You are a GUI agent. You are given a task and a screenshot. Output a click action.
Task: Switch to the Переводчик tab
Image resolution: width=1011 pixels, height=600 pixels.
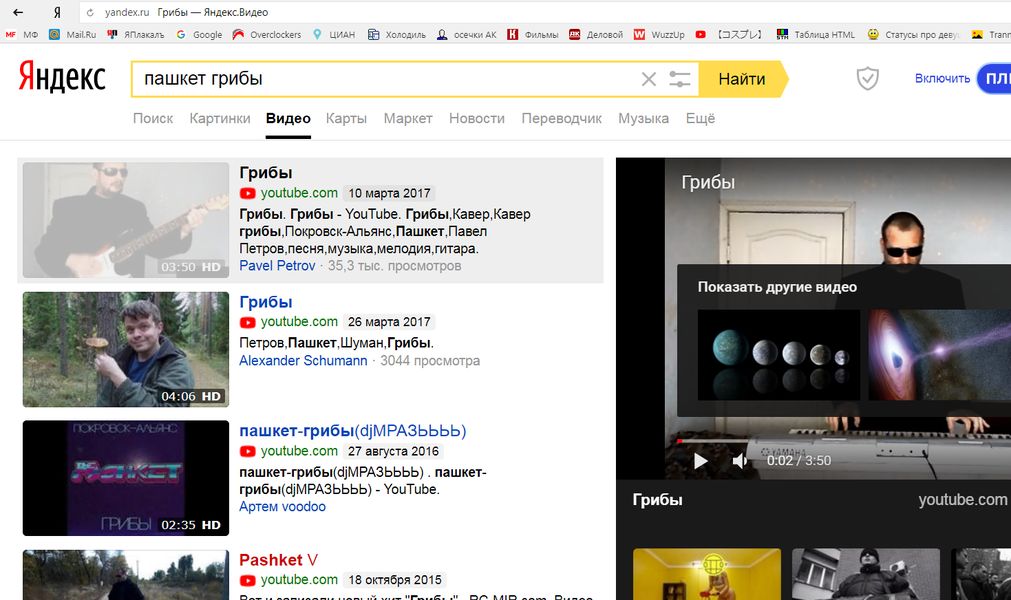562,119
